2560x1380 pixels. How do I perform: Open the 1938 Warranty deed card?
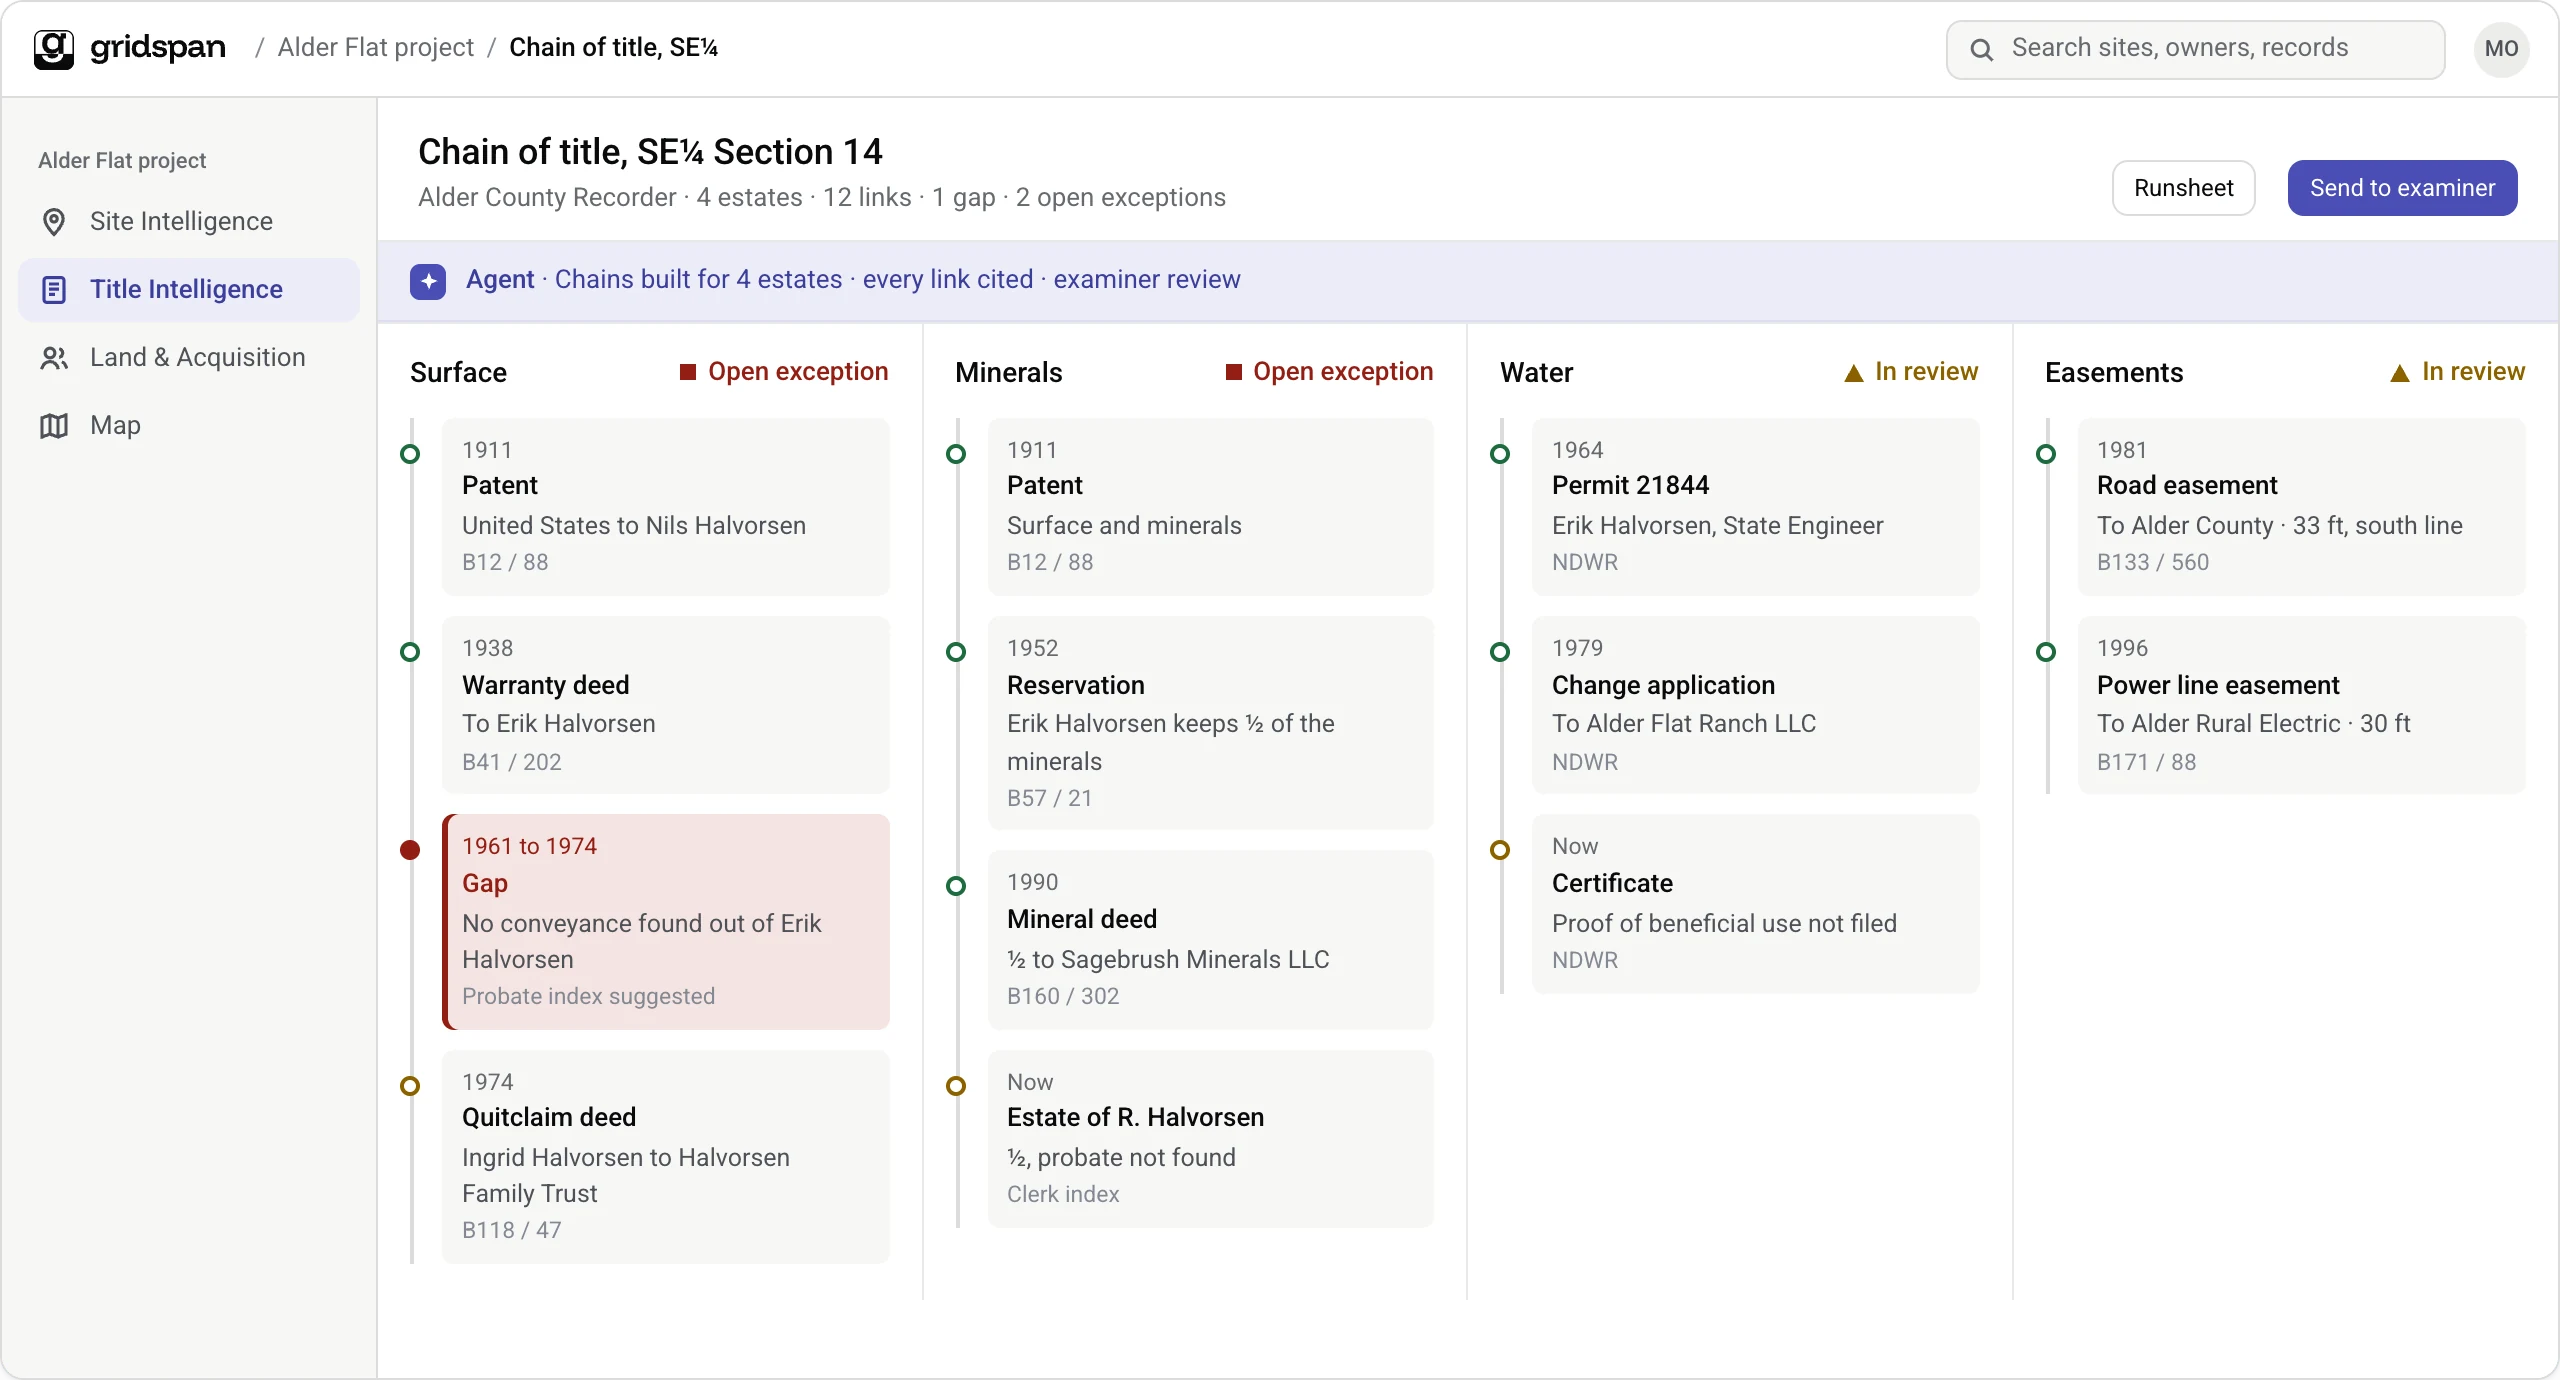(666, 705)
